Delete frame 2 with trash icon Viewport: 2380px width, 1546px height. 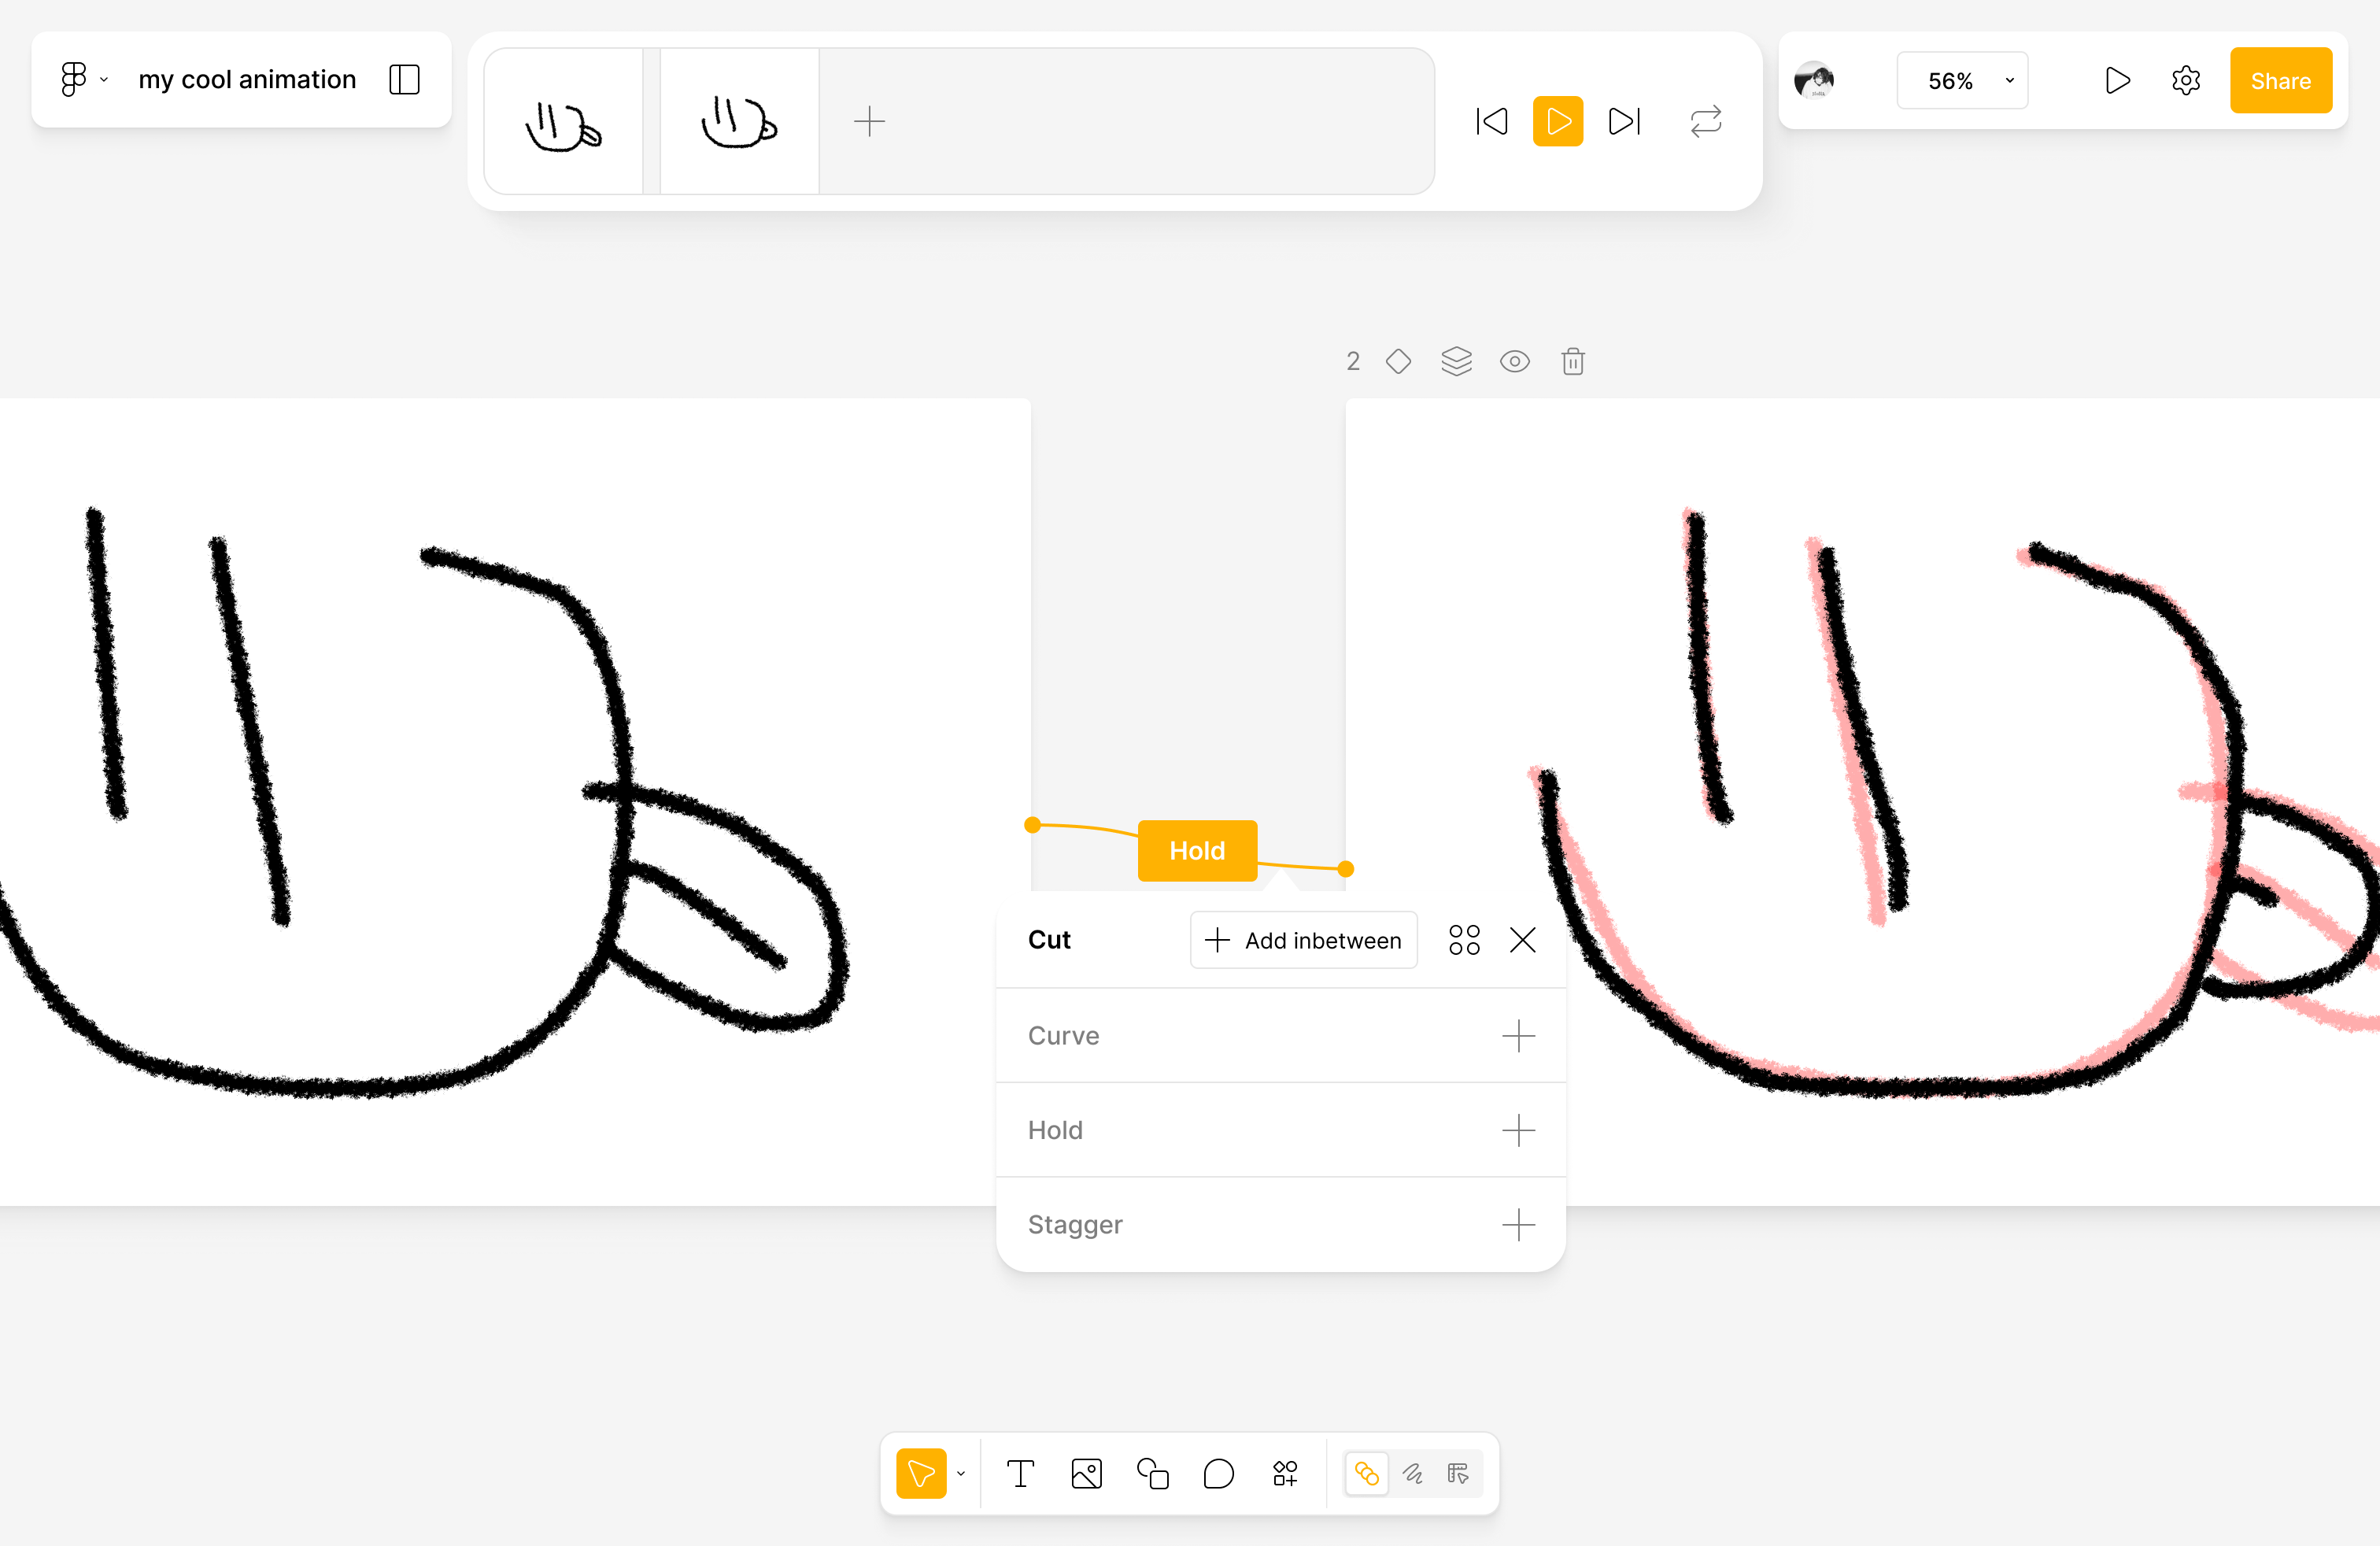pos(1572,361)
